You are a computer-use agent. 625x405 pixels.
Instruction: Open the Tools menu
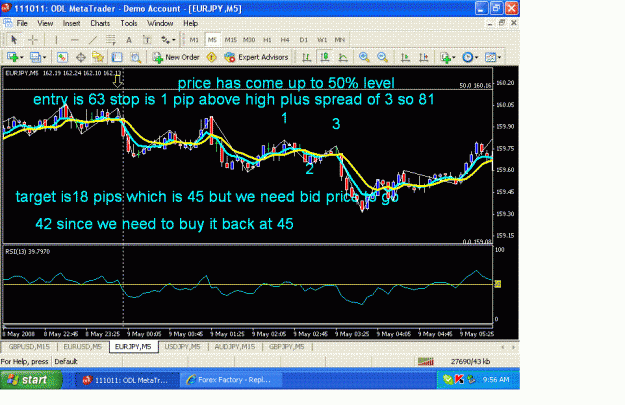pyautogui.click(x=129, y=23)
